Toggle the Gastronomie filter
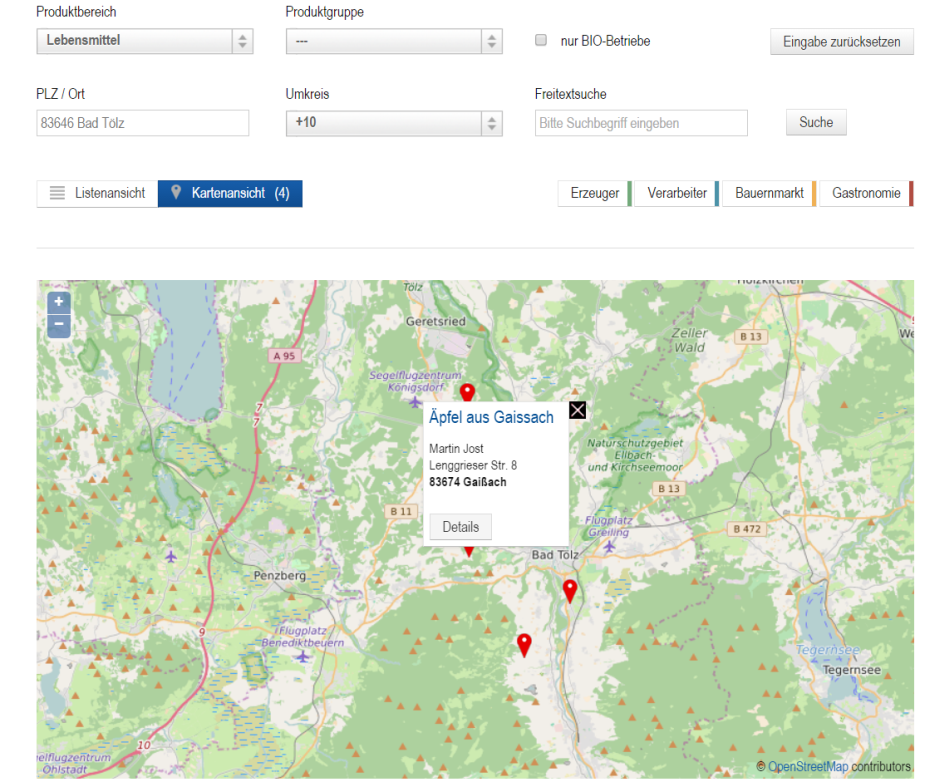This screenshot has width=950, height=782. [866, 194]
